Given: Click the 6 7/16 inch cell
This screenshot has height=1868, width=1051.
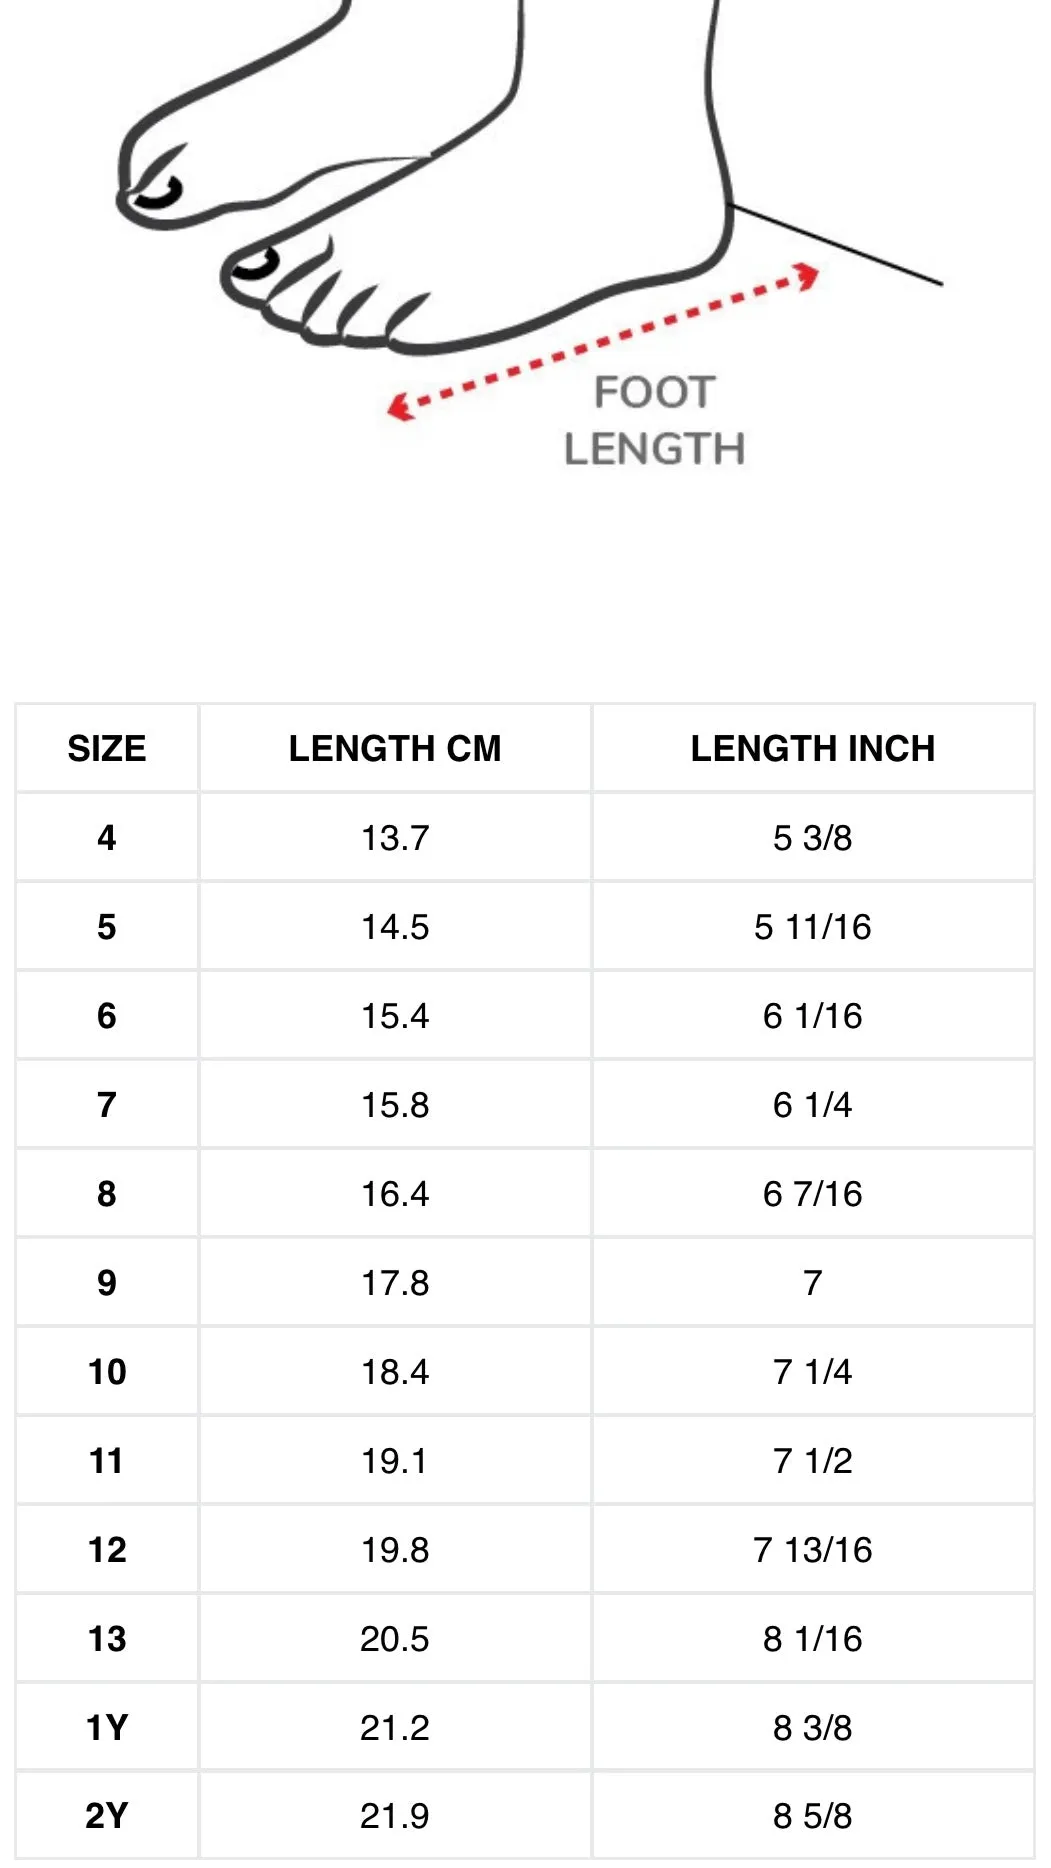Looking at the screenshot, I should coord(813,1193).
